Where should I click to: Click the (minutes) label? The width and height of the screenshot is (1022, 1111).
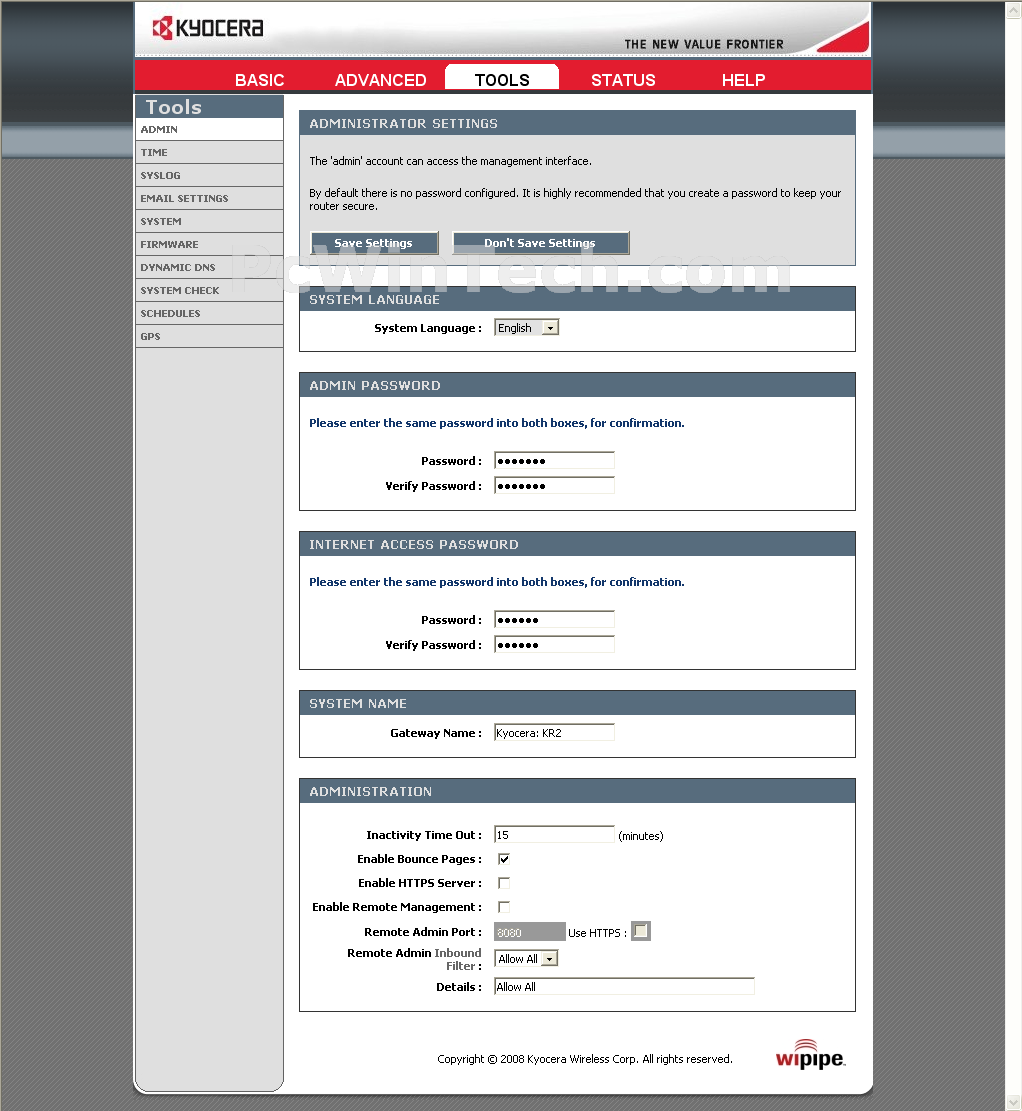(x=641, y=836)
